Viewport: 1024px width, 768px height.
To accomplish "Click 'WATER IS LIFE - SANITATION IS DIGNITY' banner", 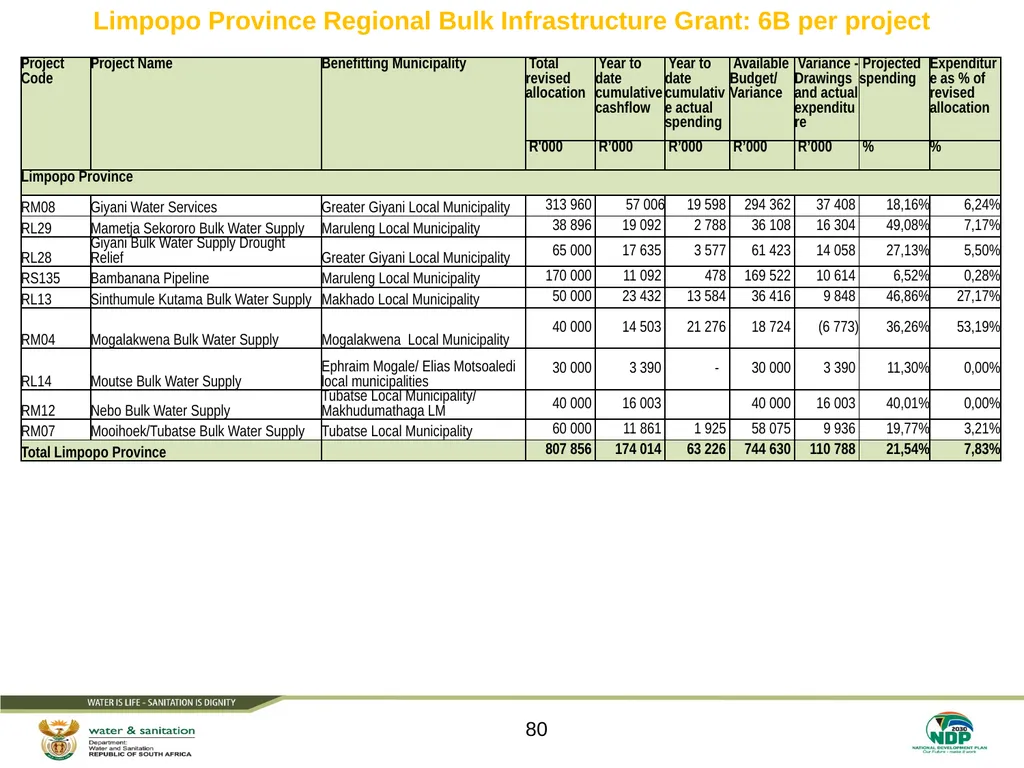I will pyautogui.click(x=161, y=703).
